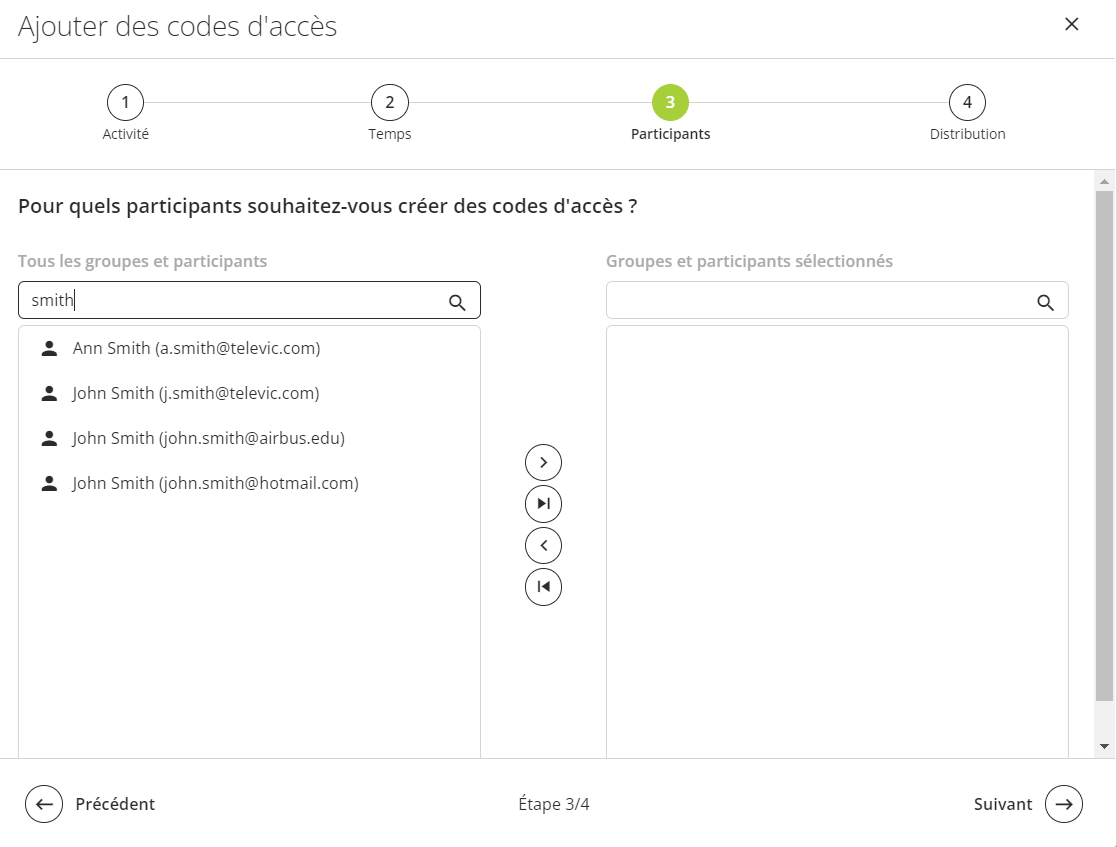1117x847 pixels.
Task: Select the current step 3 Participants circle
Action: click(670, 103)
